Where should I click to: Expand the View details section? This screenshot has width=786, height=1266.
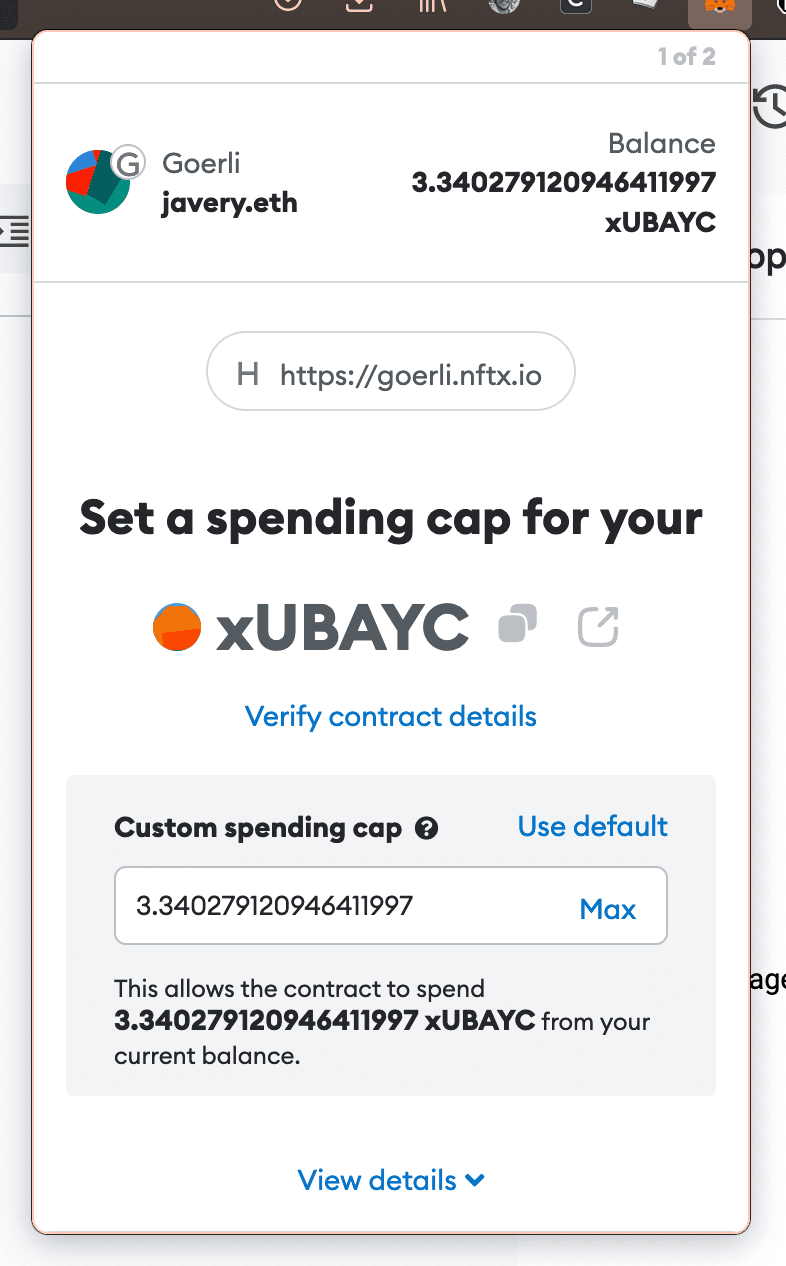[x=391, y=1180]
